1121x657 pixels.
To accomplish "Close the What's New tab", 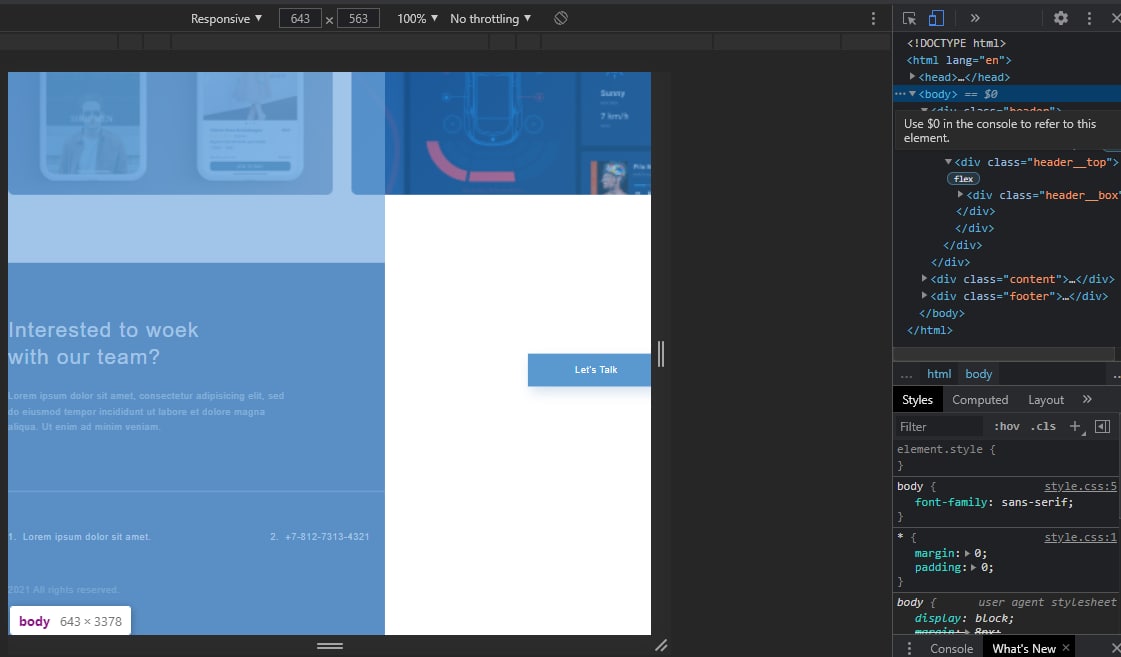I will tap(1066, 648).
